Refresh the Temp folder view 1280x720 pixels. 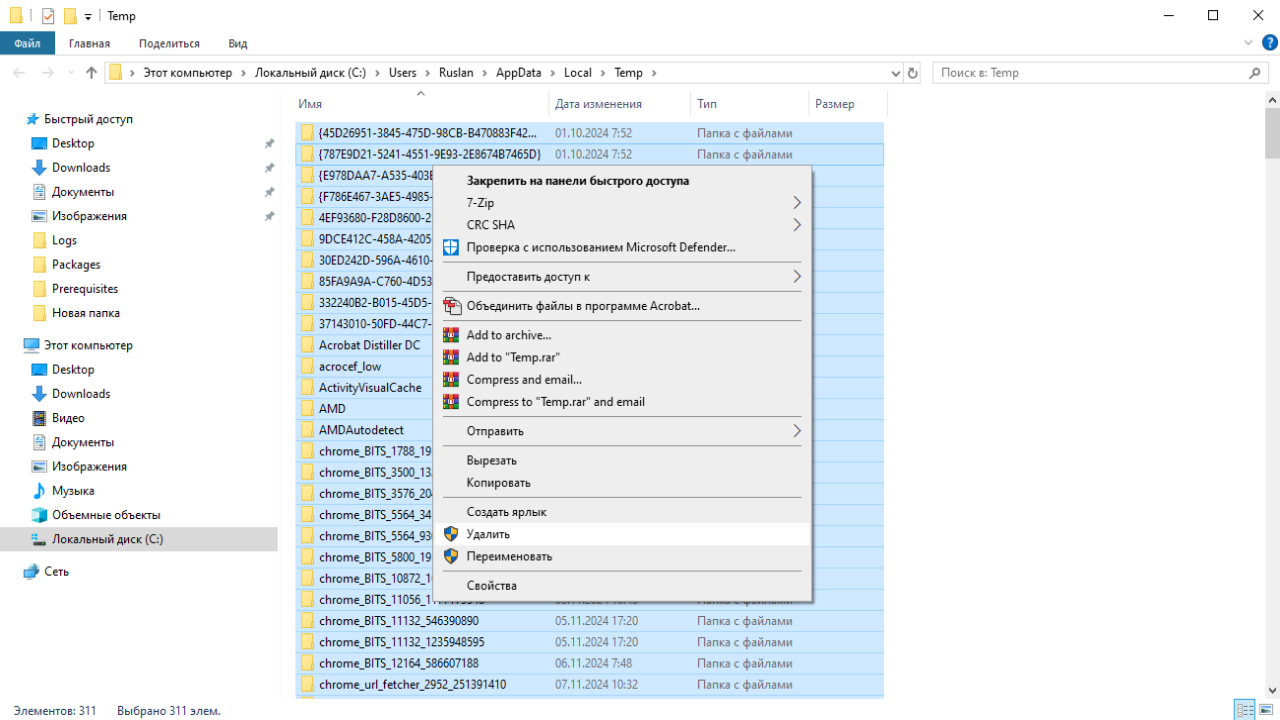912,73
